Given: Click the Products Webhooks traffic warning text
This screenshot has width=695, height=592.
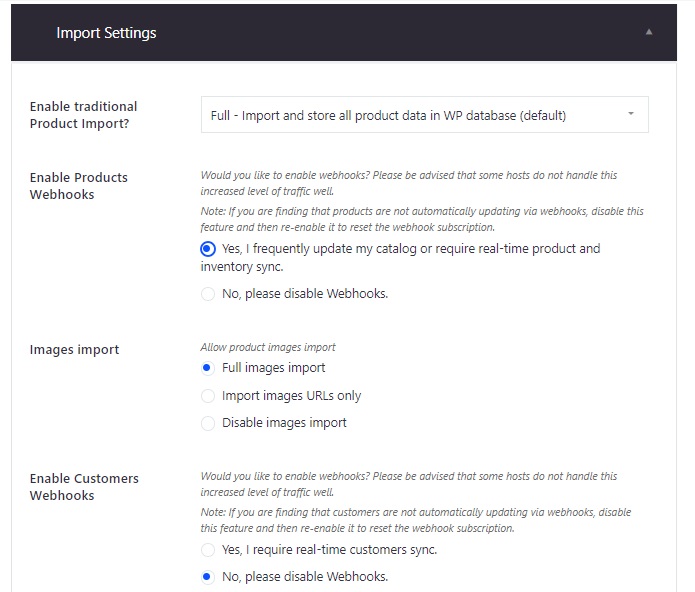Looking at the screenshot, I should (408, 182).
